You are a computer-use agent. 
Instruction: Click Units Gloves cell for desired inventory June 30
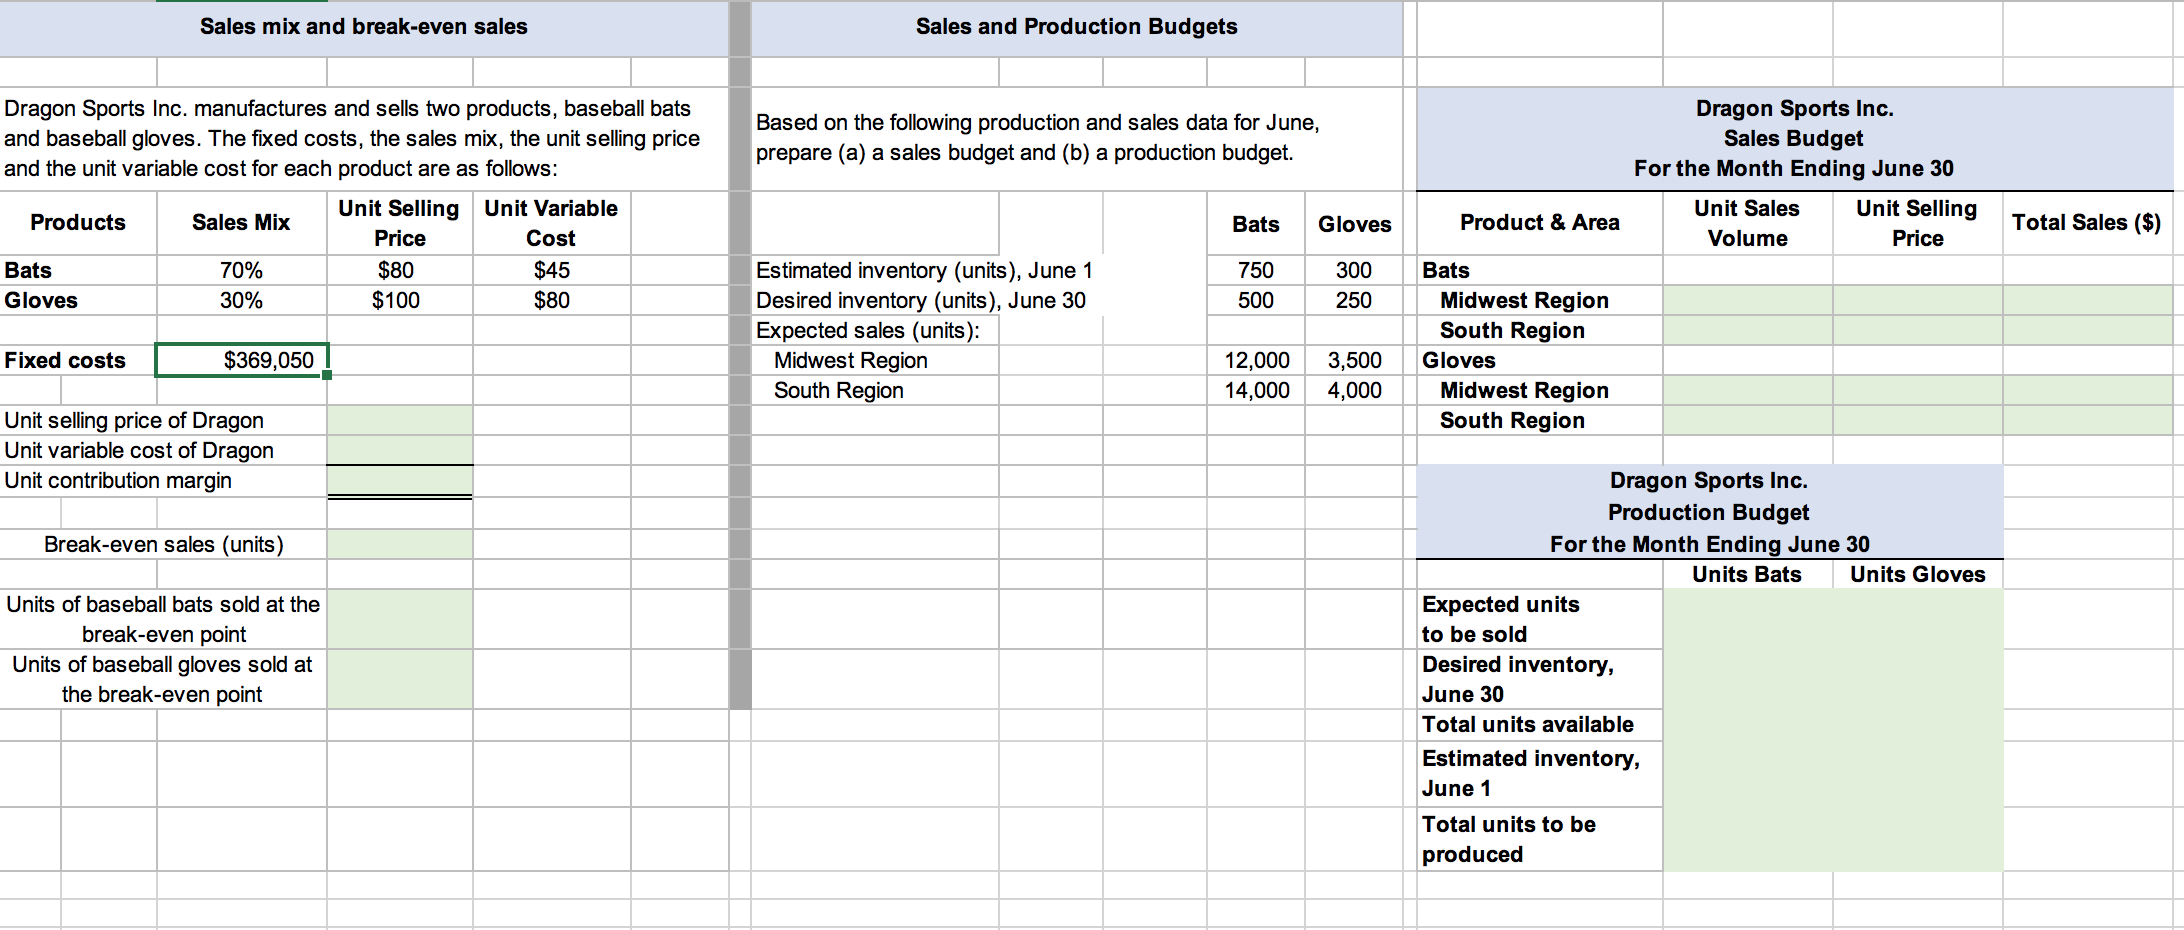click(x=1918, y=679)
